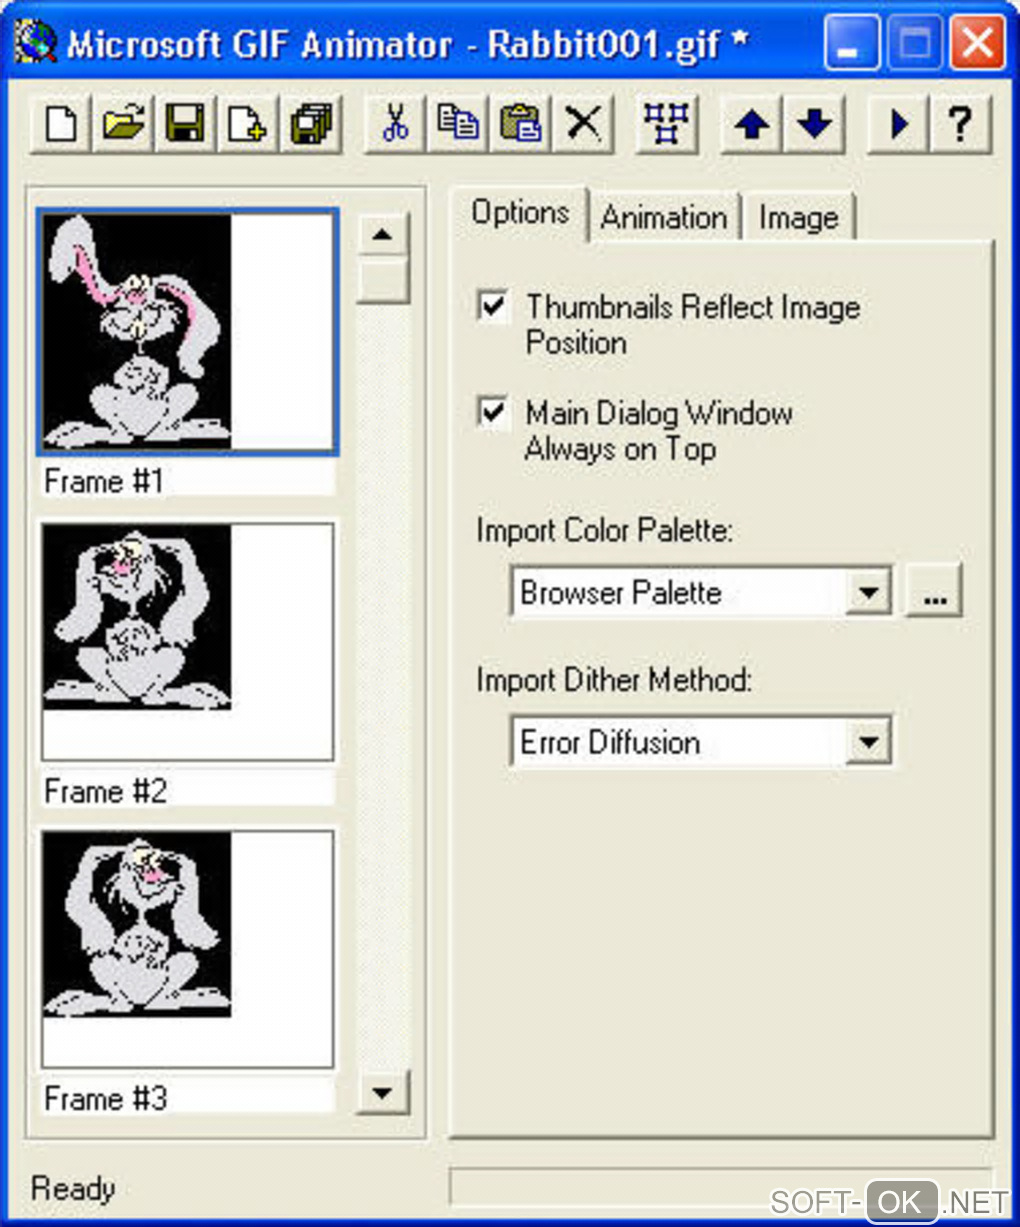Delete the frame with the X icon

583,124
